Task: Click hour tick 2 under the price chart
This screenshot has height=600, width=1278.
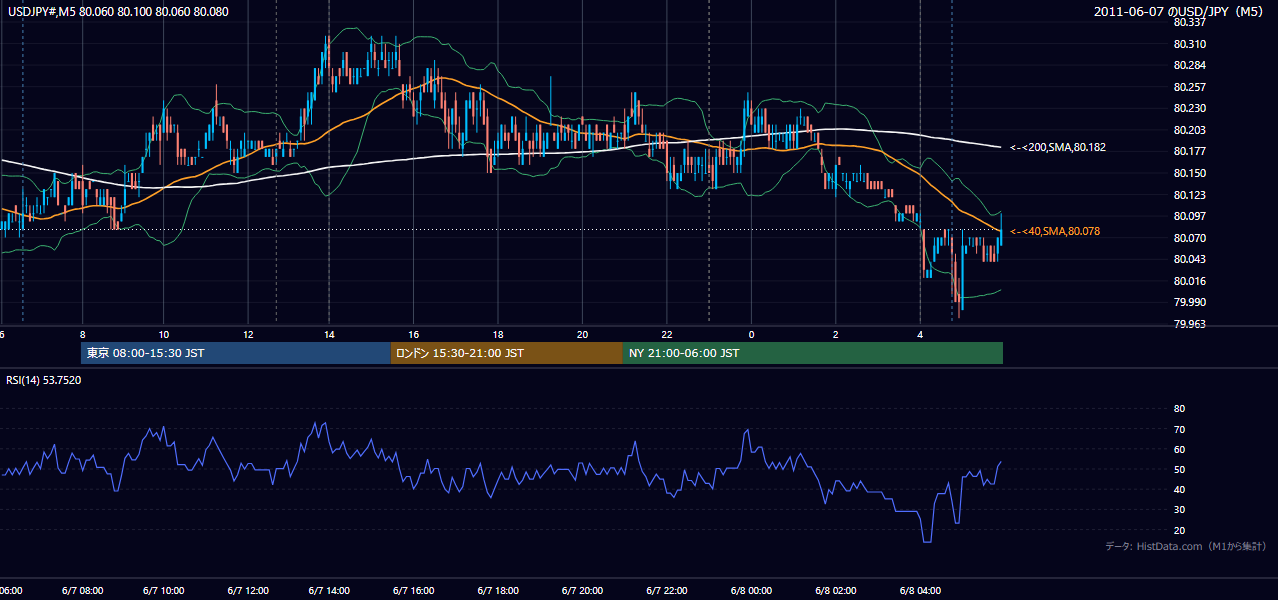Action: coord(835,334)
